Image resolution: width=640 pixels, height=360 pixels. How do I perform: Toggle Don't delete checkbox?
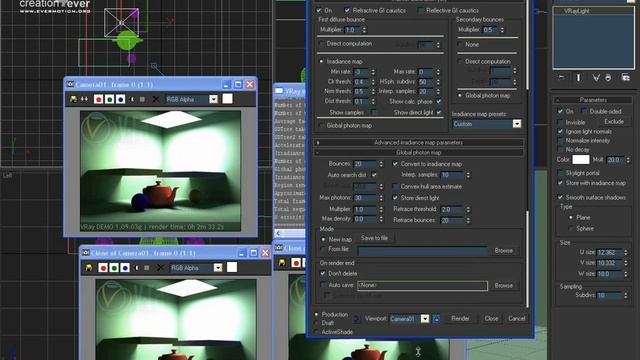pos(323,273)
